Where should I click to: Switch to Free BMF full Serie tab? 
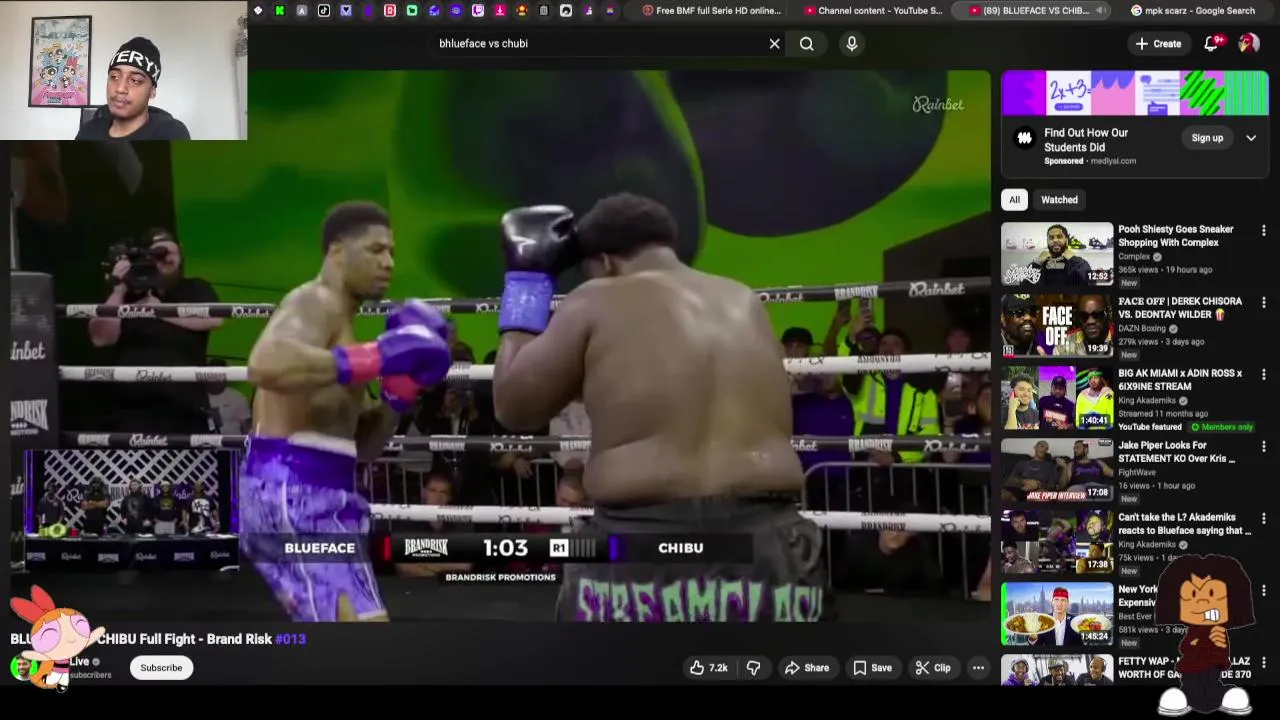(712, 11)
